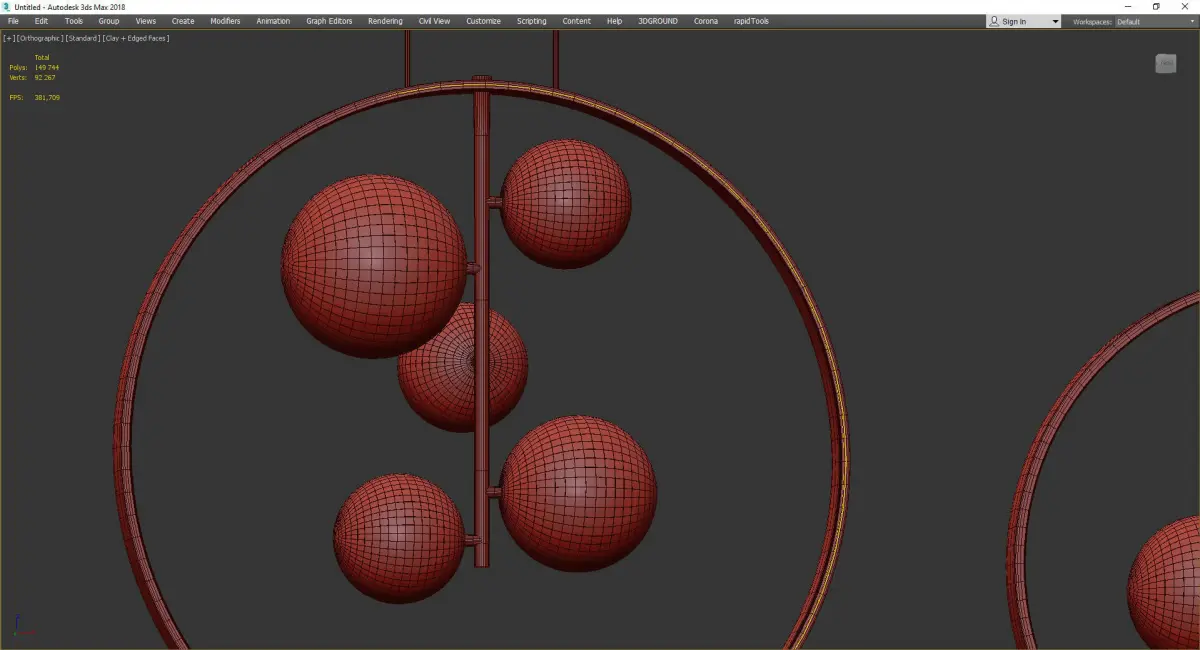This screenshot has height=650, width=1200.
Task: Click the world axis tripod in the viewport
Action: (x=24, y=625)
